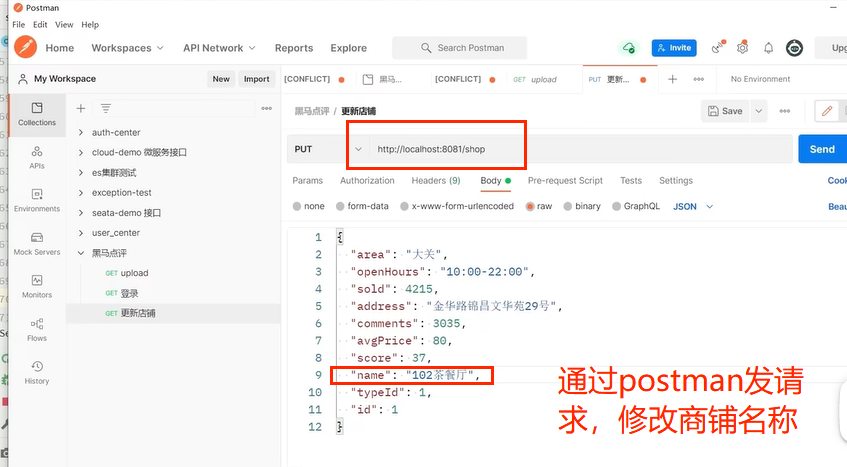Expand the cloud-demo 微服务接口 collection
847x467 pixels.
80,153
